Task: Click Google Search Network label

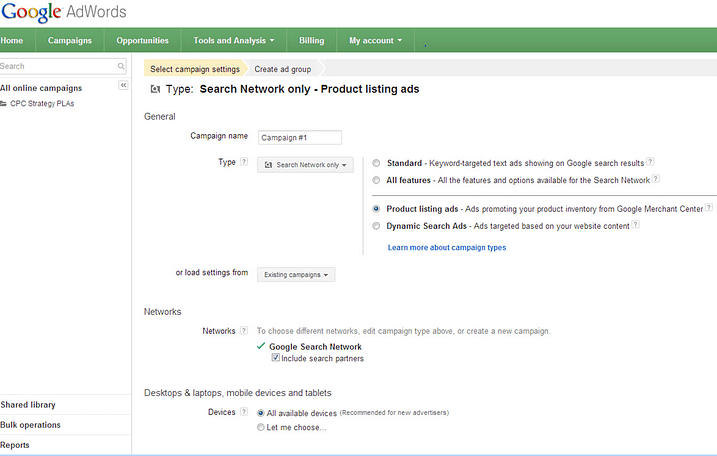Action: (x=315, y=347)
